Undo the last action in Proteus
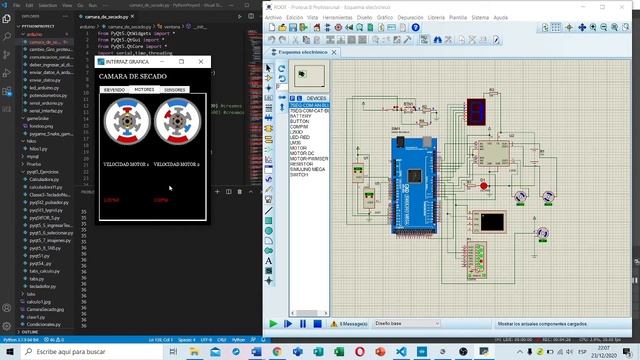 click(x=272, y=40)
